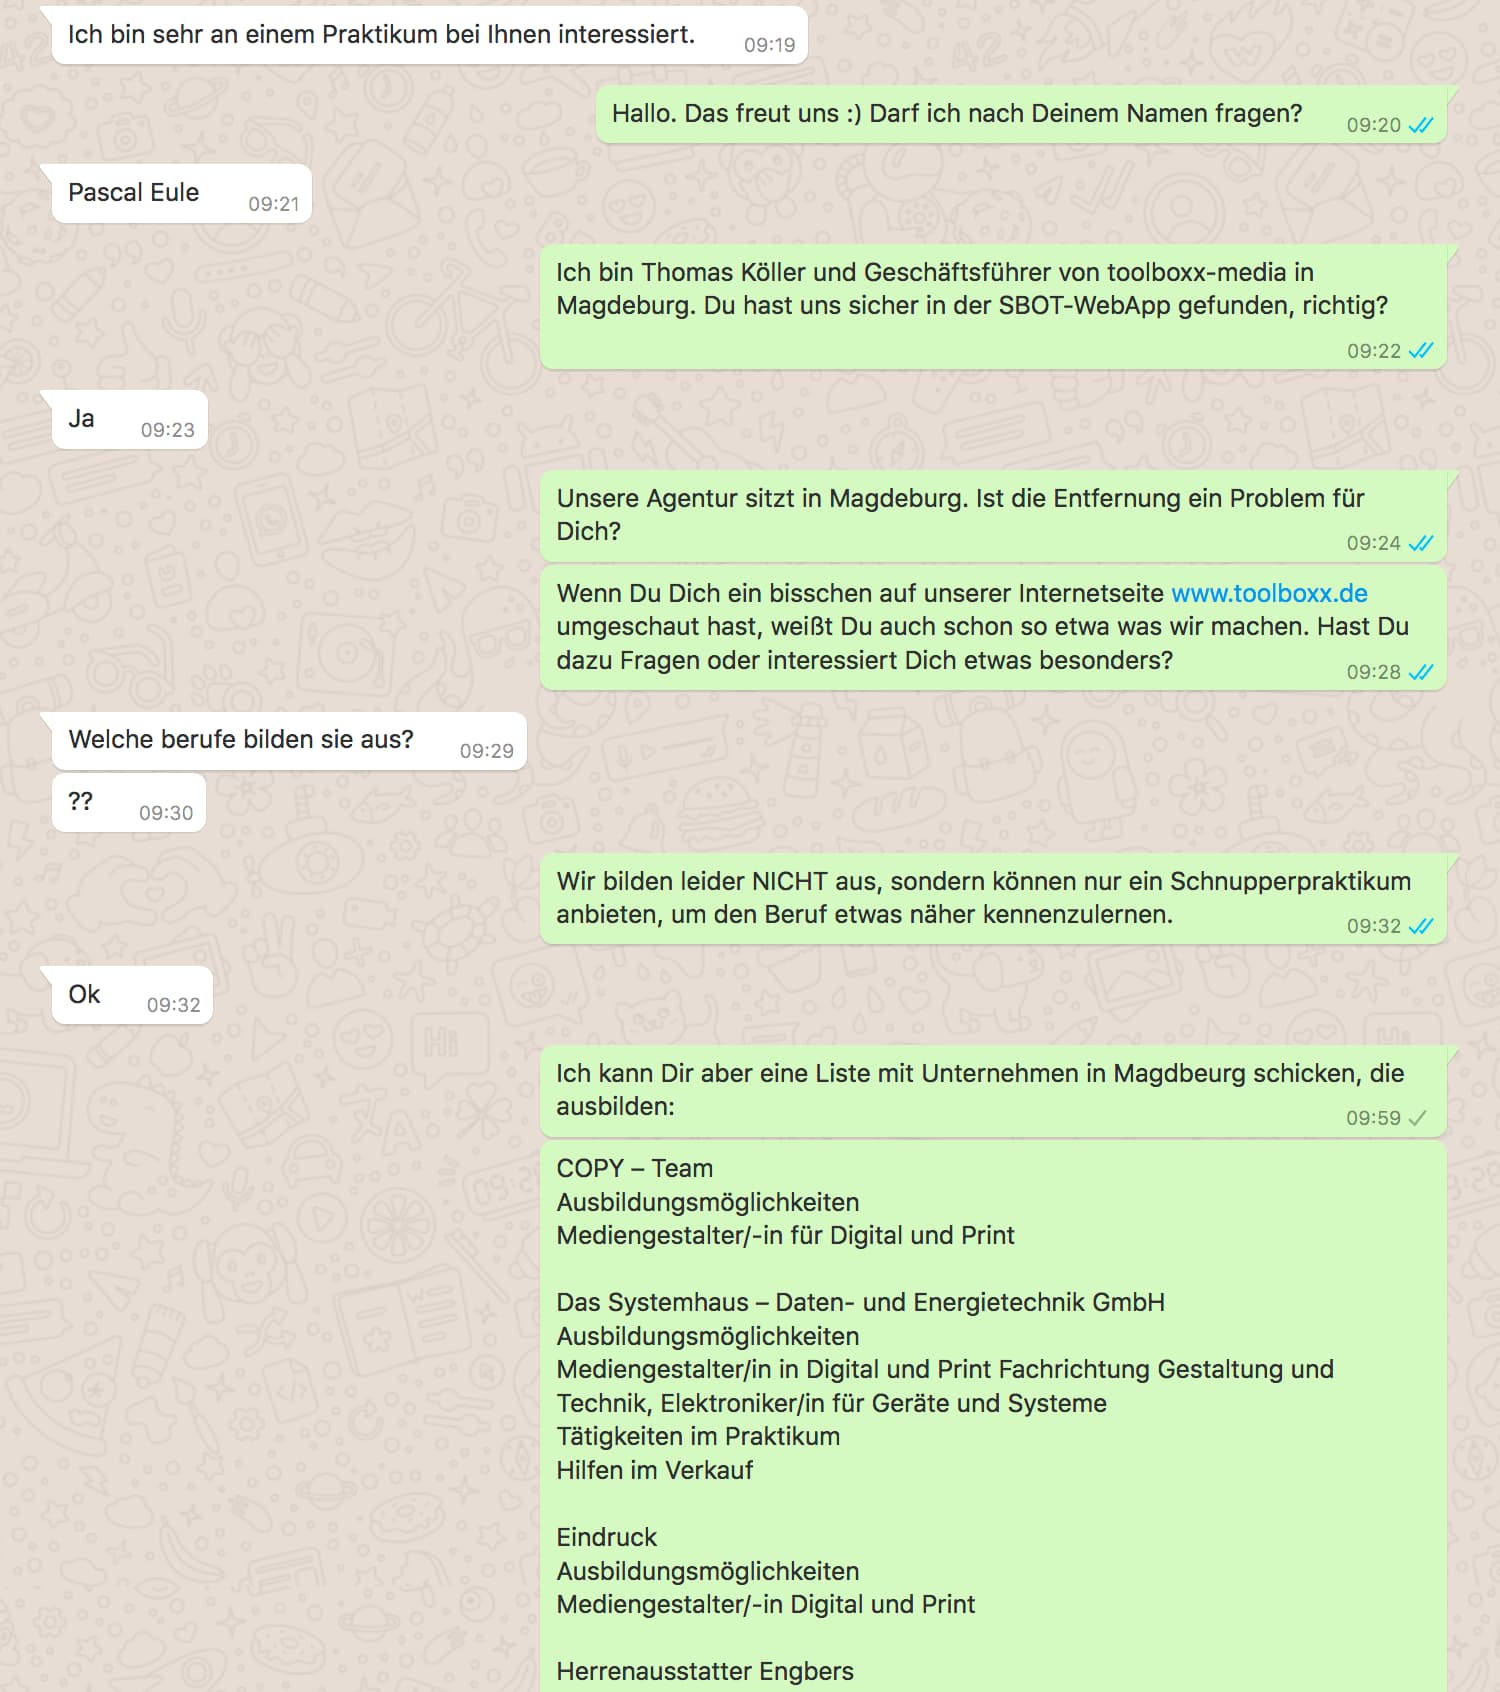The image size is (1500, 1692).
Task: Click the 09:21 timestamp on Pascal Eule message
Action: 274,204
